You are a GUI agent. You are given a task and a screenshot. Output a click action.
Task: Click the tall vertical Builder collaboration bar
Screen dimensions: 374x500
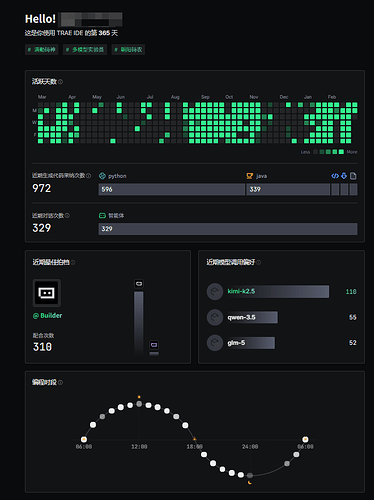(x=139, y=323)
